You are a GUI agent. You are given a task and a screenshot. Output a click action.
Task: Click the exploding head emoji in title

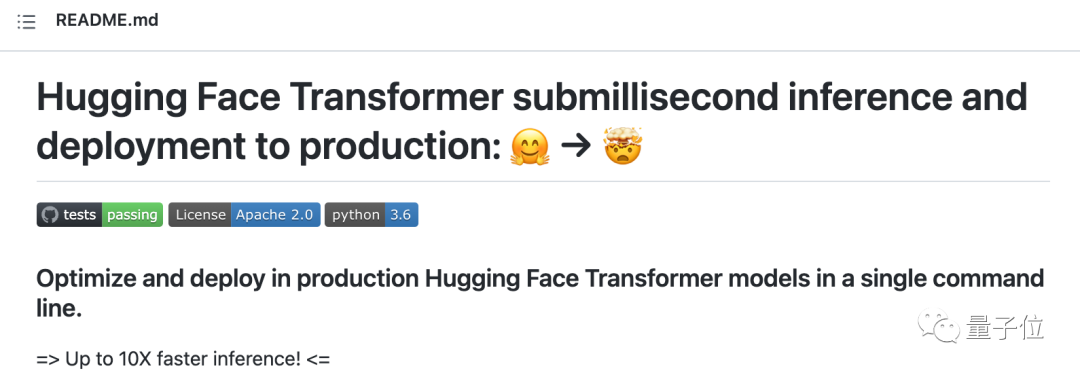click(623, 145)
